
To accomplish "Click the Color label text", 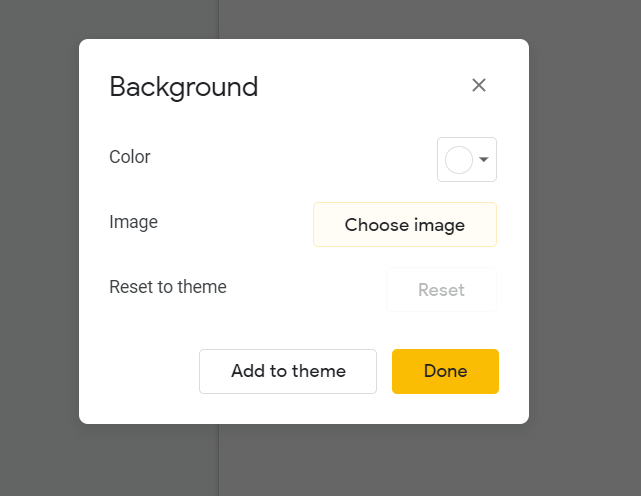I will [130, 157].
